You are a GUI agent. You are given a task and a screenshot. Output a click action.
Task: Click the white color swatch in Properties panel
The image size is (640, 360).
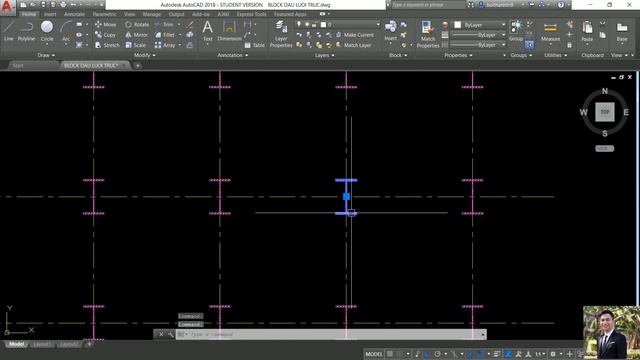point(458,25)
